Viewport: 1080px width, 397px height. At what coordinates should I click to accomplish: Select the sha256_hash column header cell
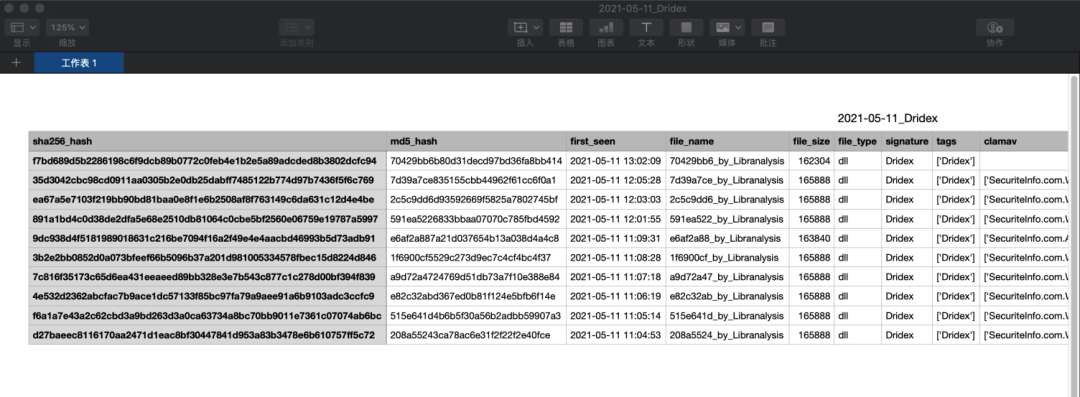(x=207, y=141)
